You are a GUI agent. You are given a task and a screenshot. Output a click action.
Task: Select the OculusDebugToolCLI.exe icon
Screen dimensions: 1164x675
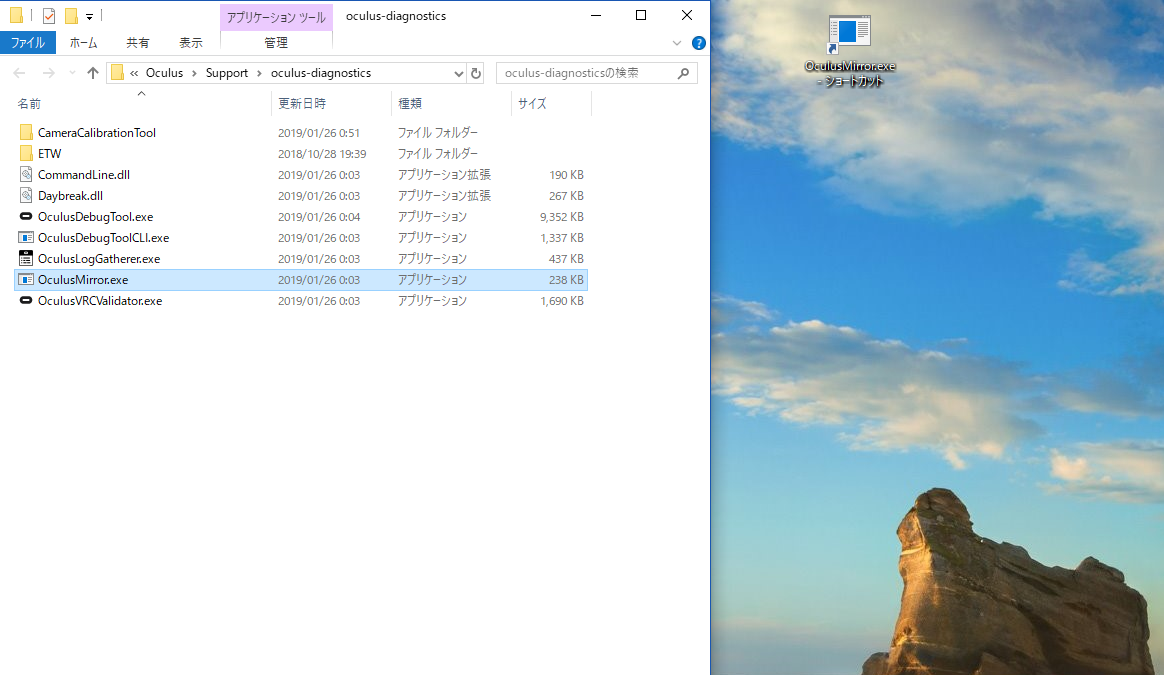coord(26,238)
